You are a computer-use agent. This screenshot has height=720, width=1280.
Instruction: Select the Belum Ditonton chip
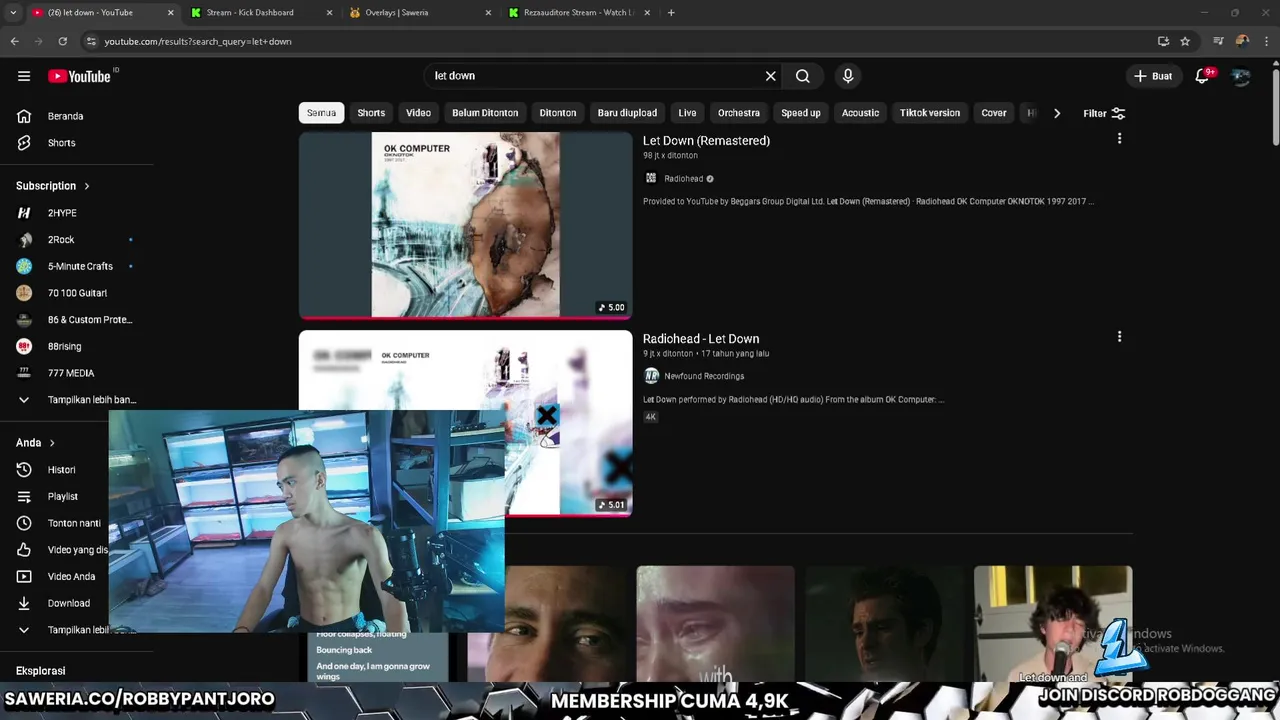pos(485,113)
